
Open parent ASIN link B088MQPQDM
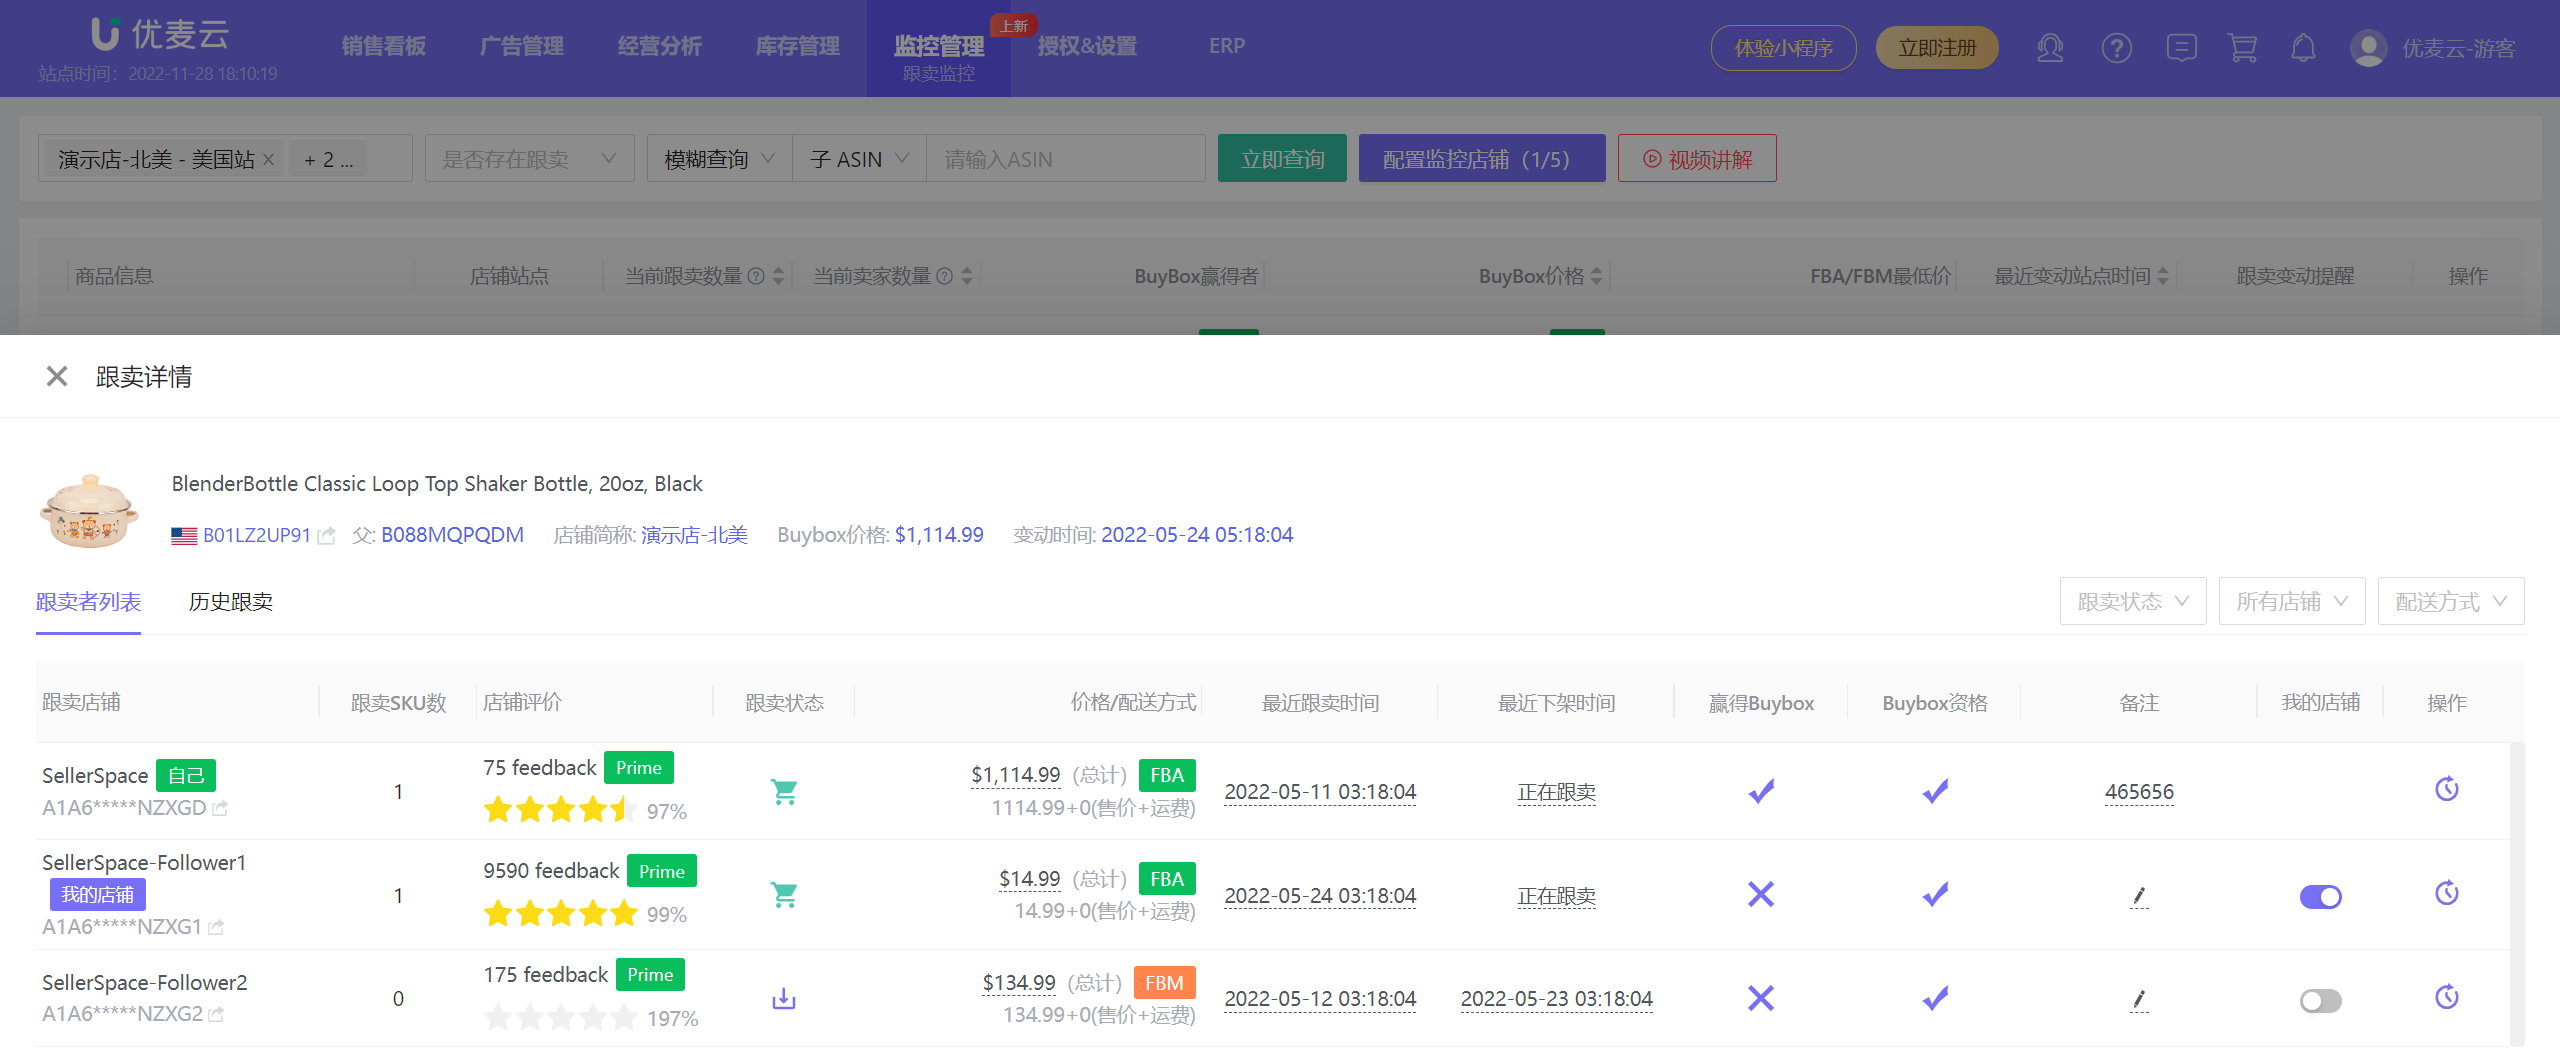point(452,535)
